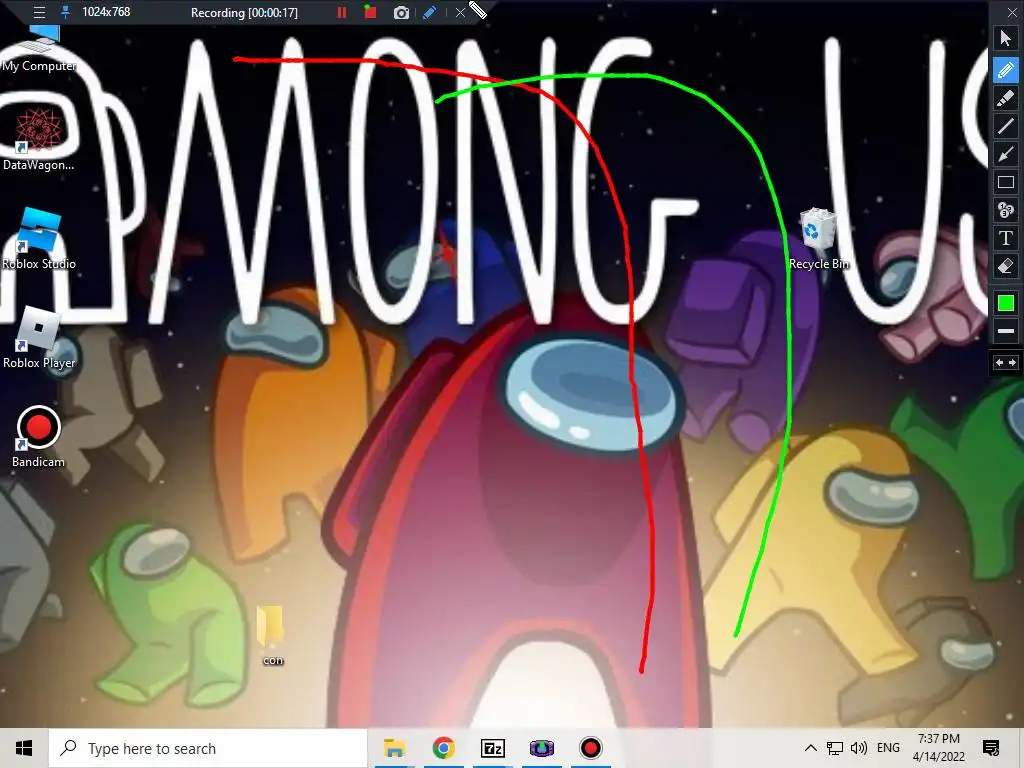Image resolution: width=1024 pixels, height=768 pixels.
Task: Select the straight Line tool
Action: click(1006, 125)
